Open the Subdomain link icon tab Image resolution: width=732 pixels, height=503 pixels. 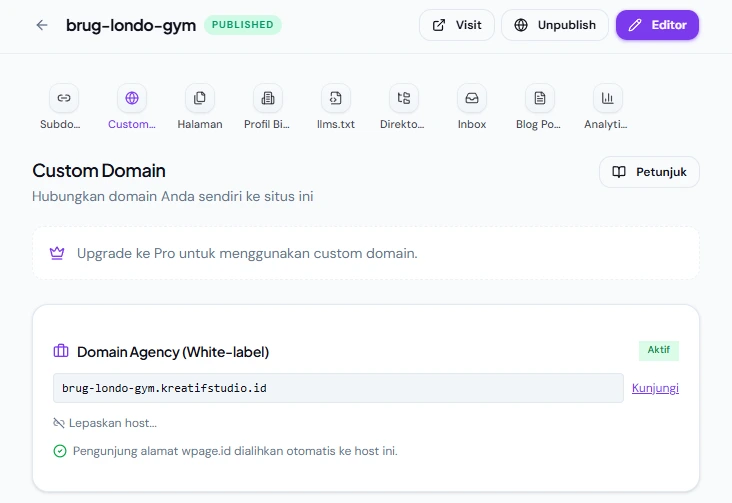tap(64, 98)
